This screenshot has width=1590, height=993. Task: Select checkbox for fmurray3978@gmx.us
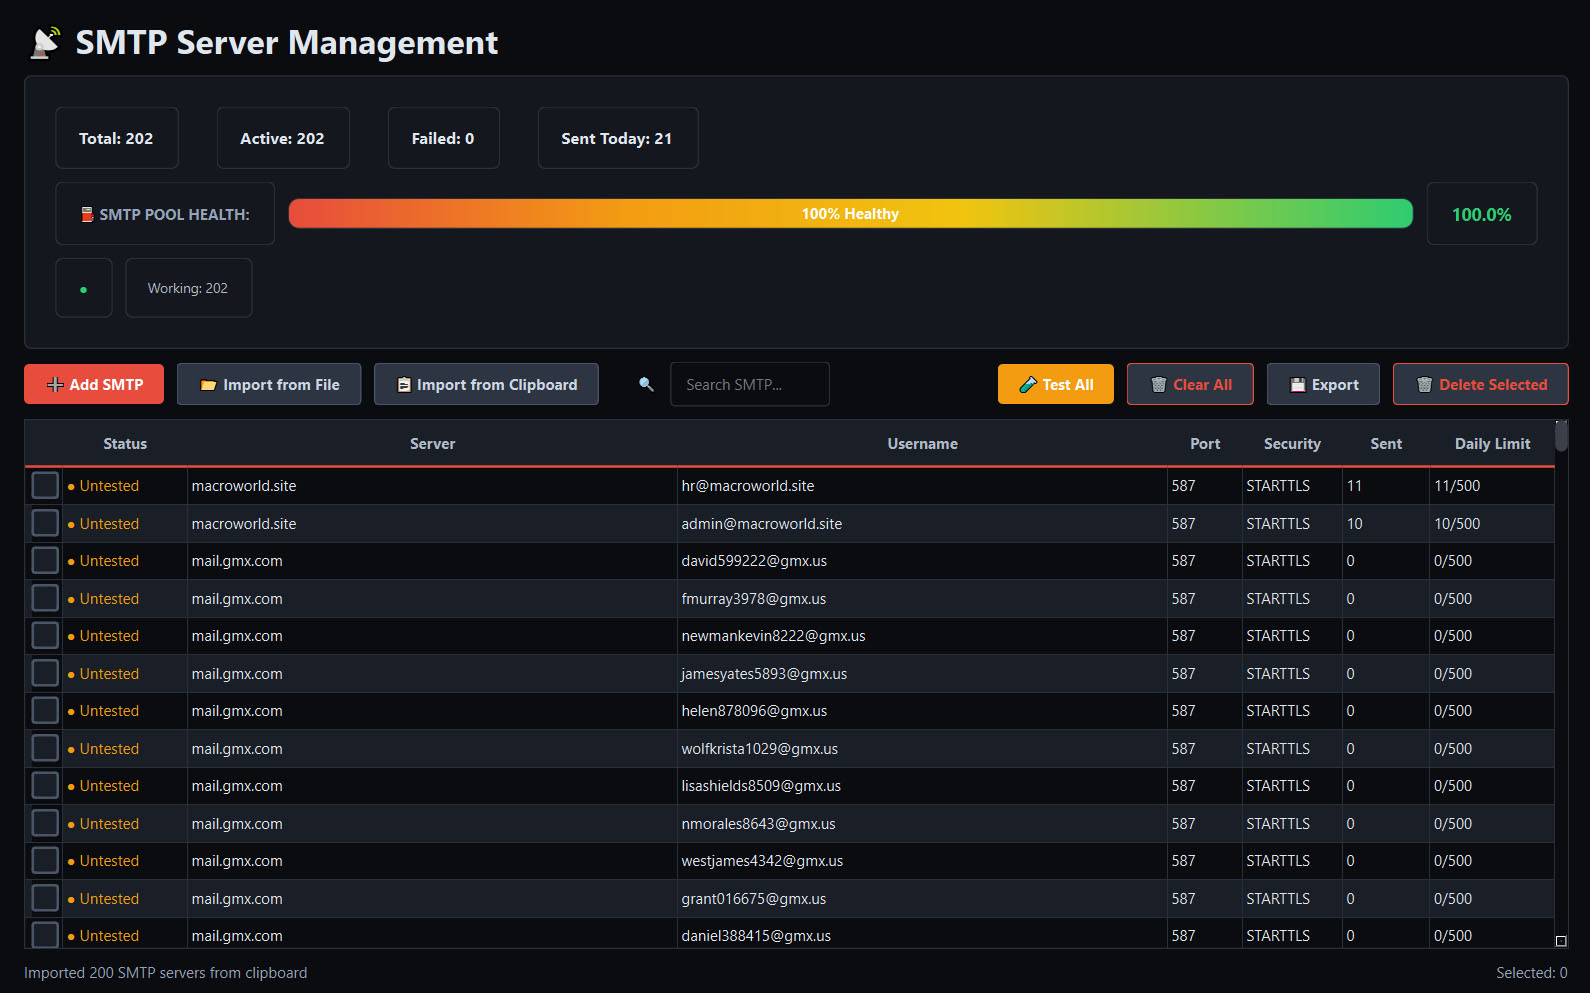45,598
